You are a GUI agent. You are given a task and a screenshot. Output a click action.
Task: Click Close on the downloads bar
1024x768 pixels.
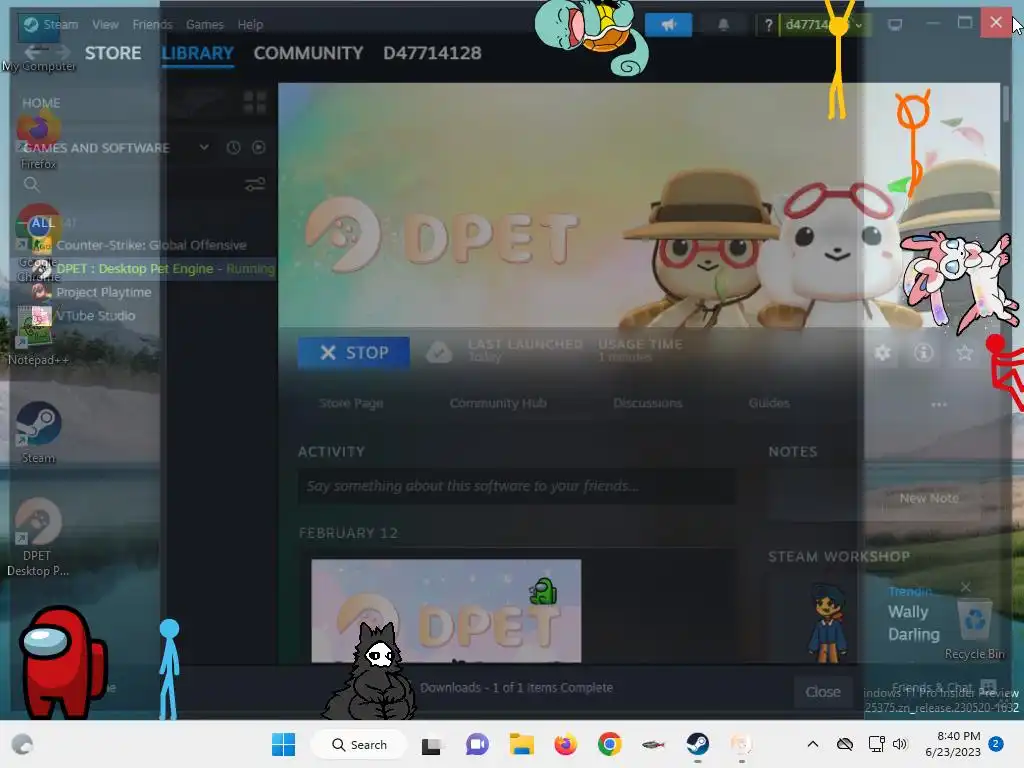823,692
